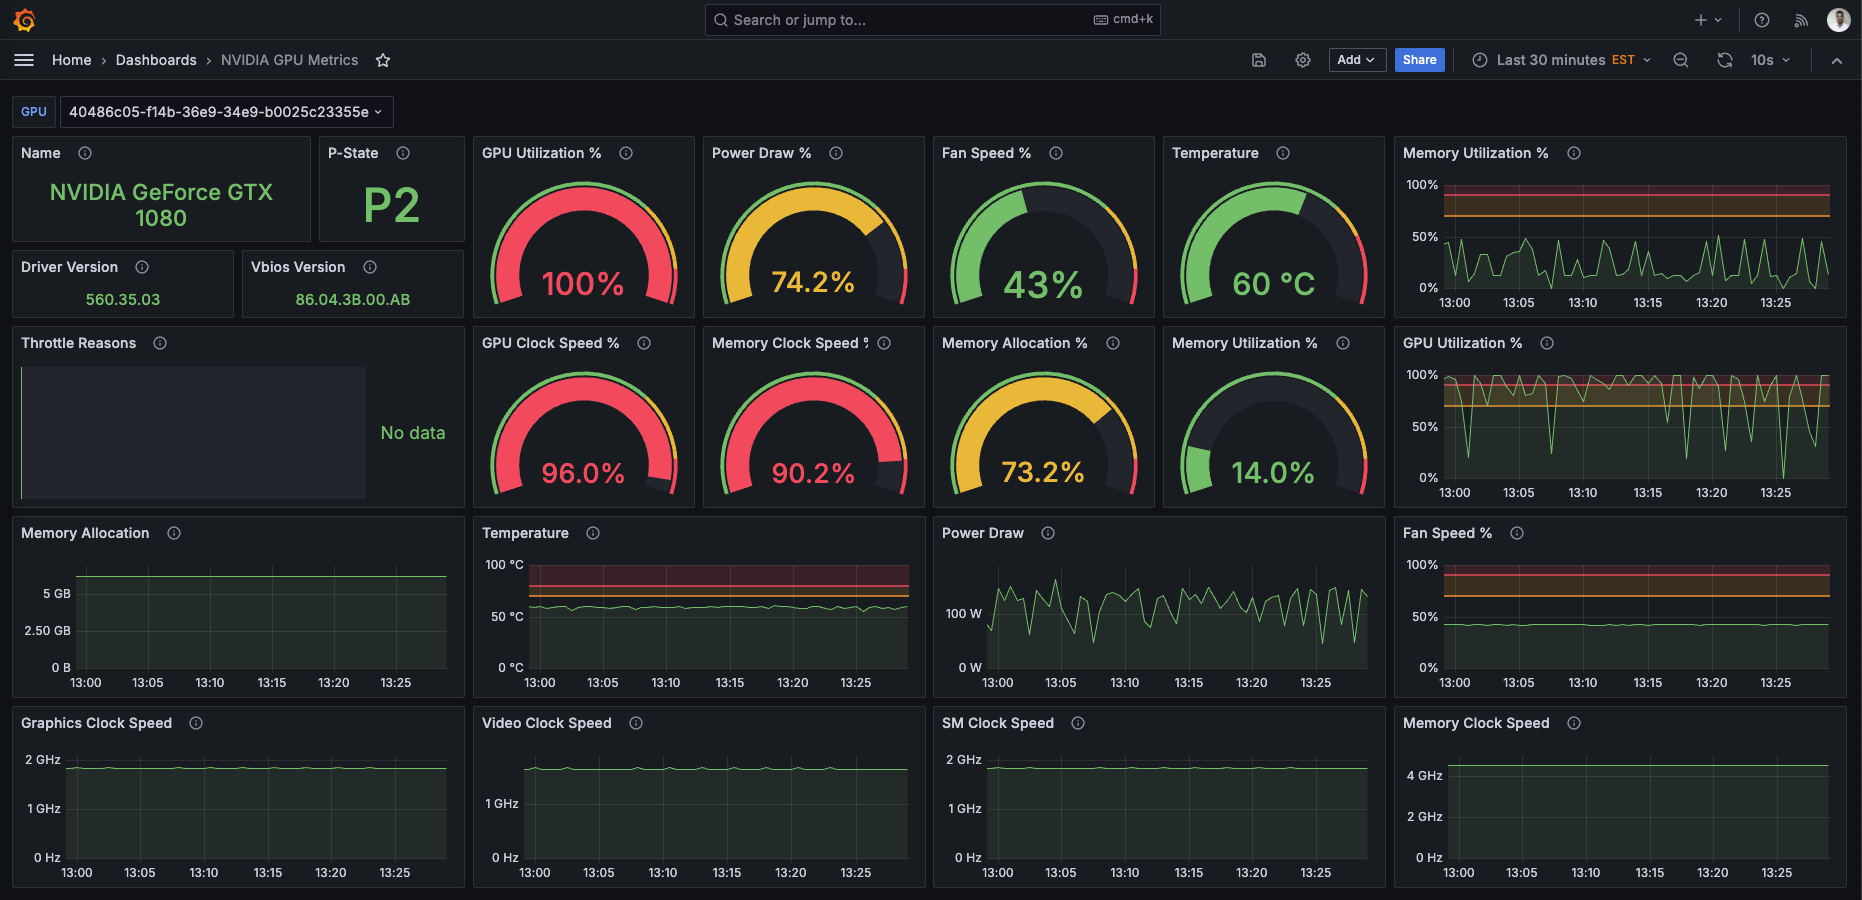Show info for GPU Clock Speed % gauge
The image size is (1862, 900).
tap(644, 343)
